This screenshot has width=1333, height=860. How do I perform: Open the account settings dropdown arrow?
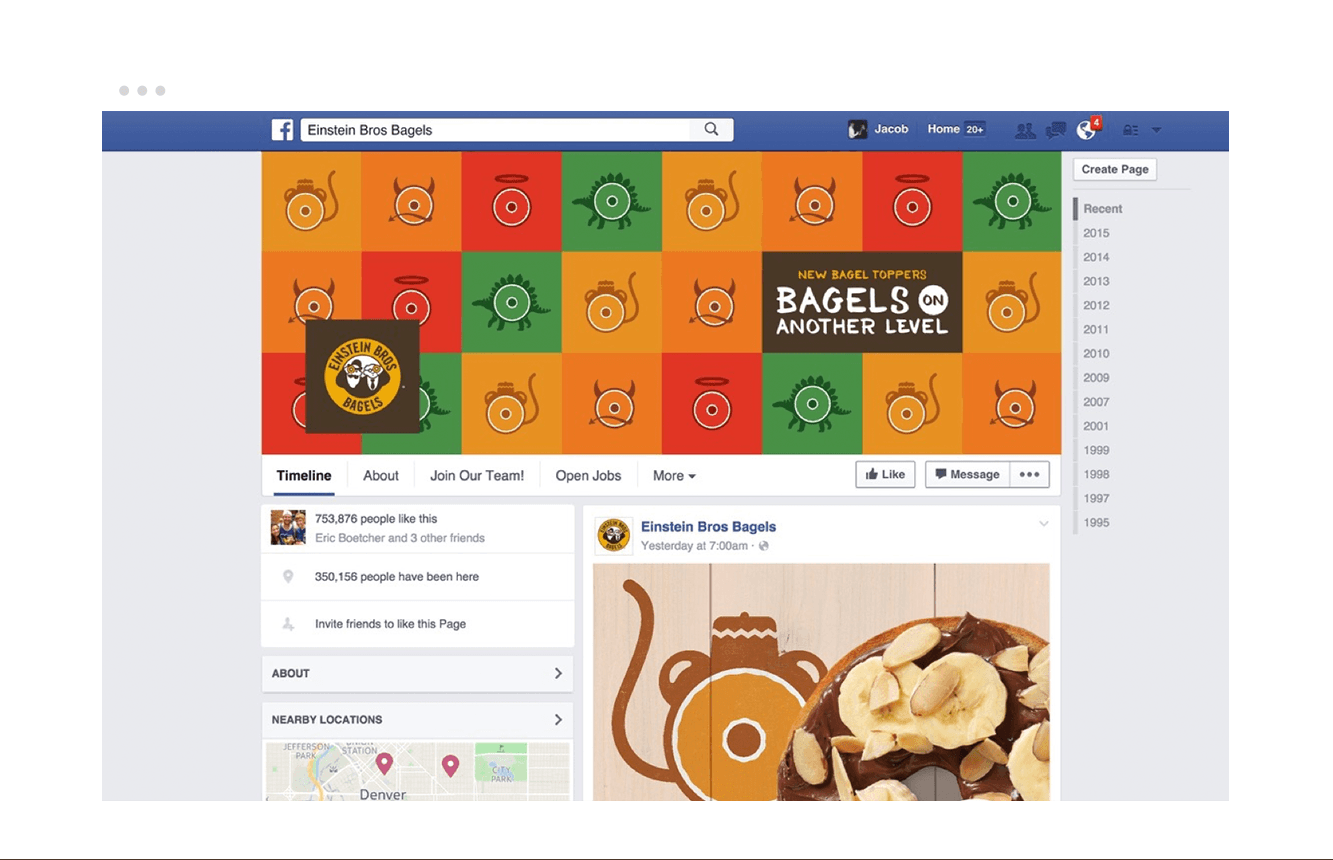1157,130
